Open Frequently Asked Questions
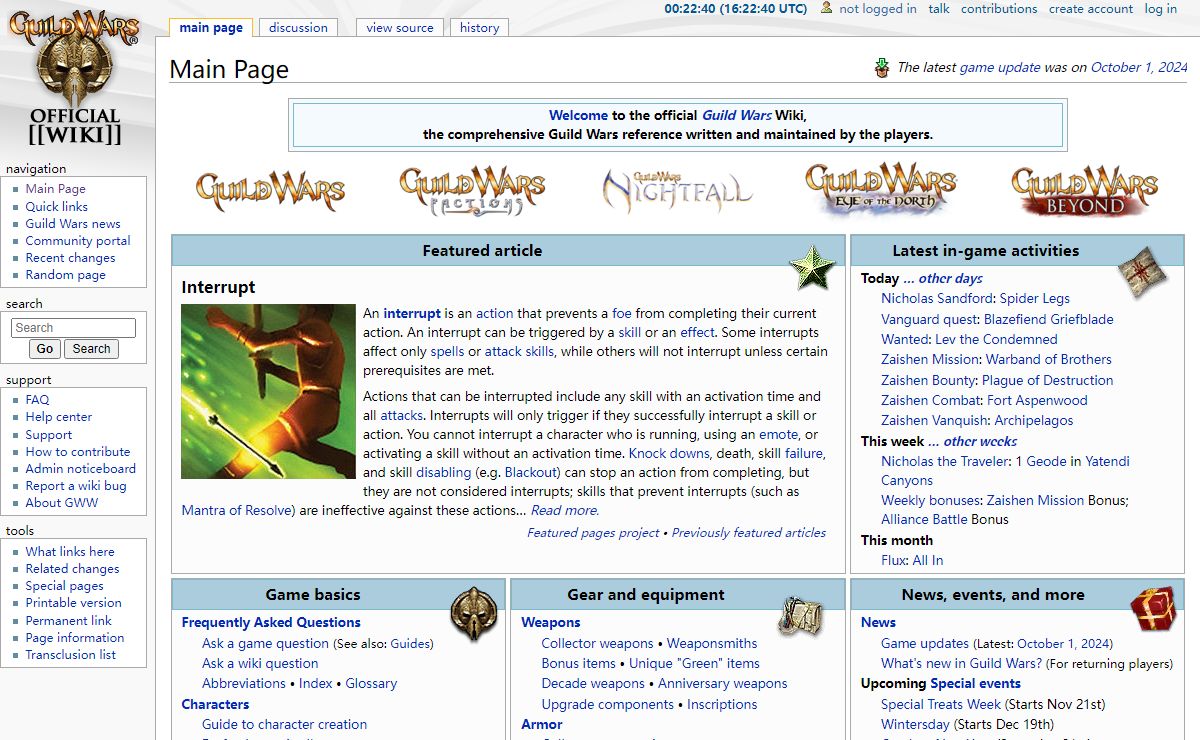The width and height of the screenshot is (1200, 740). tap(271, 622)
